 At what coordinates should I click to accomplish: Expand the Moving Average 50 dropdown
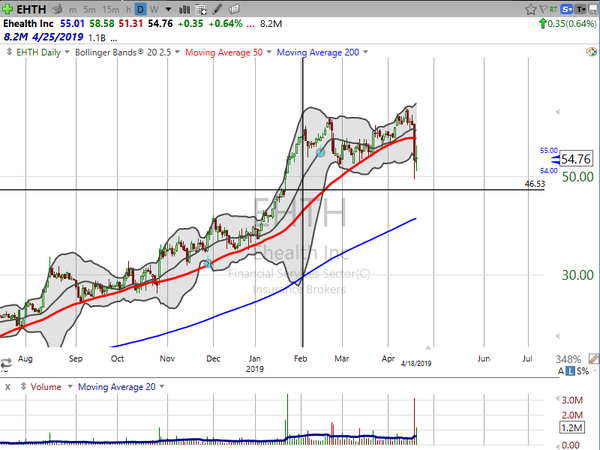[x=269, y=52]
